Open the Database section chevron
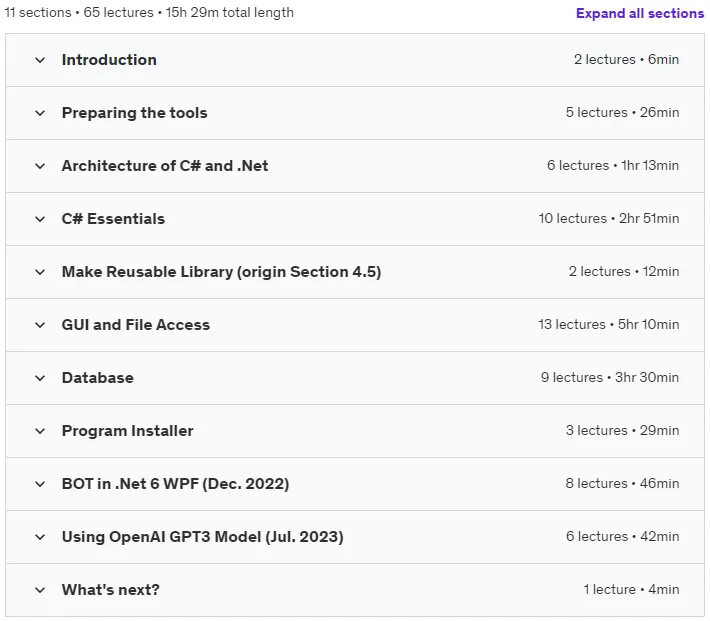This screenshot has width=710, height=621. 40,378
